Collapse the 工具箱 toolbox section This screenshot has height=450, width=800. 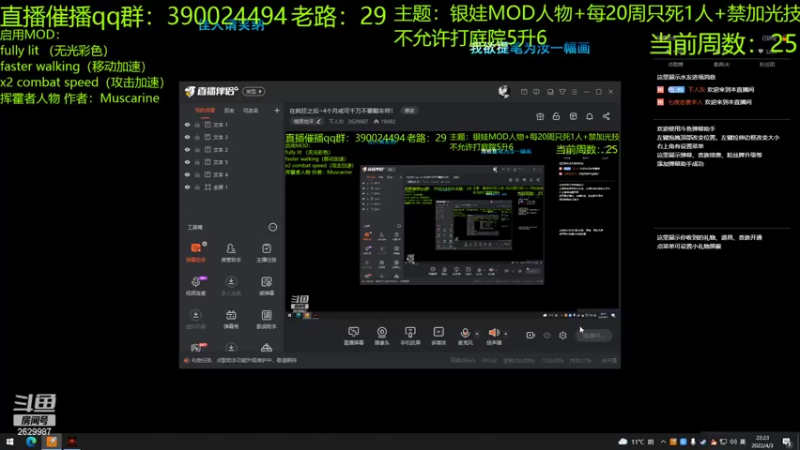[273, 227]
